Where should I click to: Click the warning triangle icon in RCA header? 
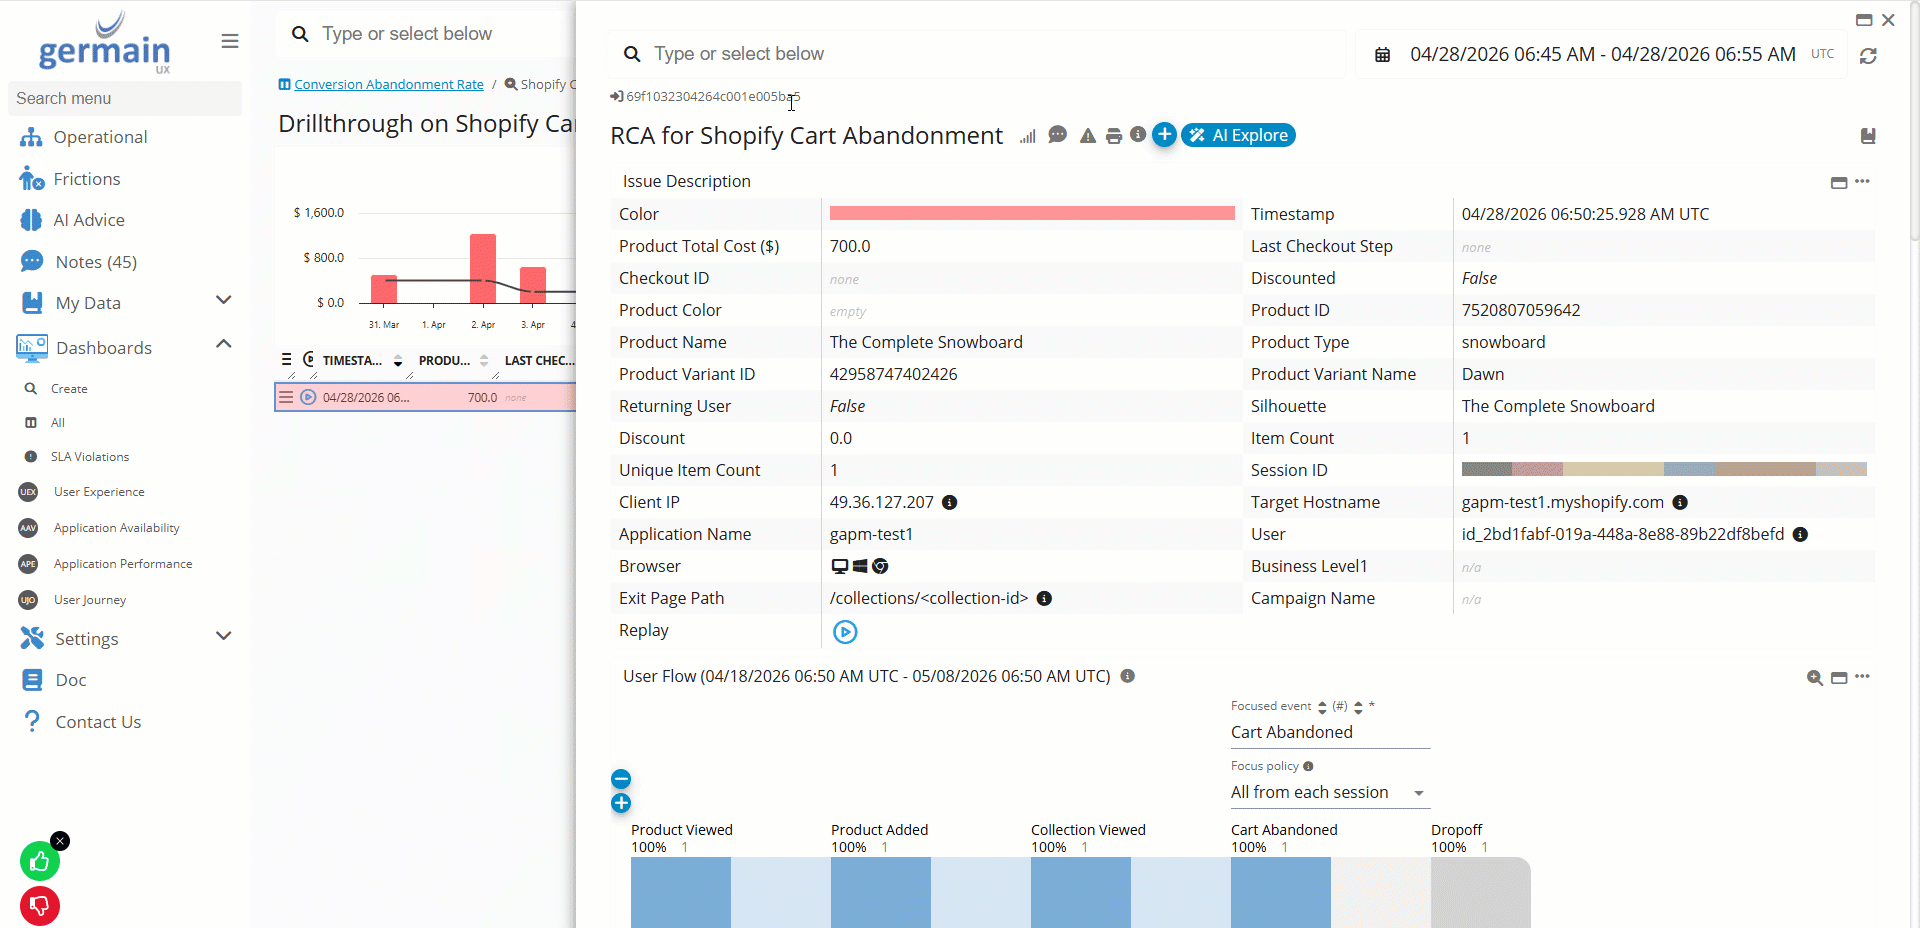coord(1088,136)
